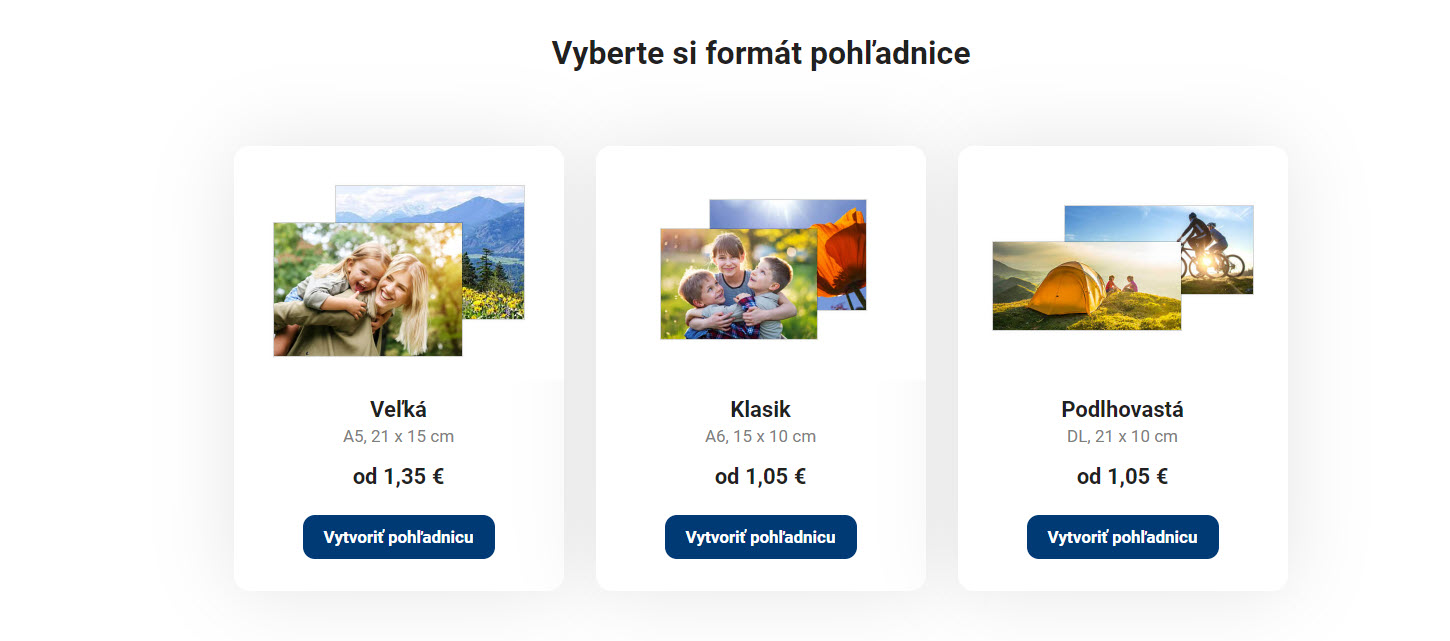Viewport: 1450px width, 641px height.
Task: Click the A6, 15 x 10 cm label
Action: (x=760, y=437)
